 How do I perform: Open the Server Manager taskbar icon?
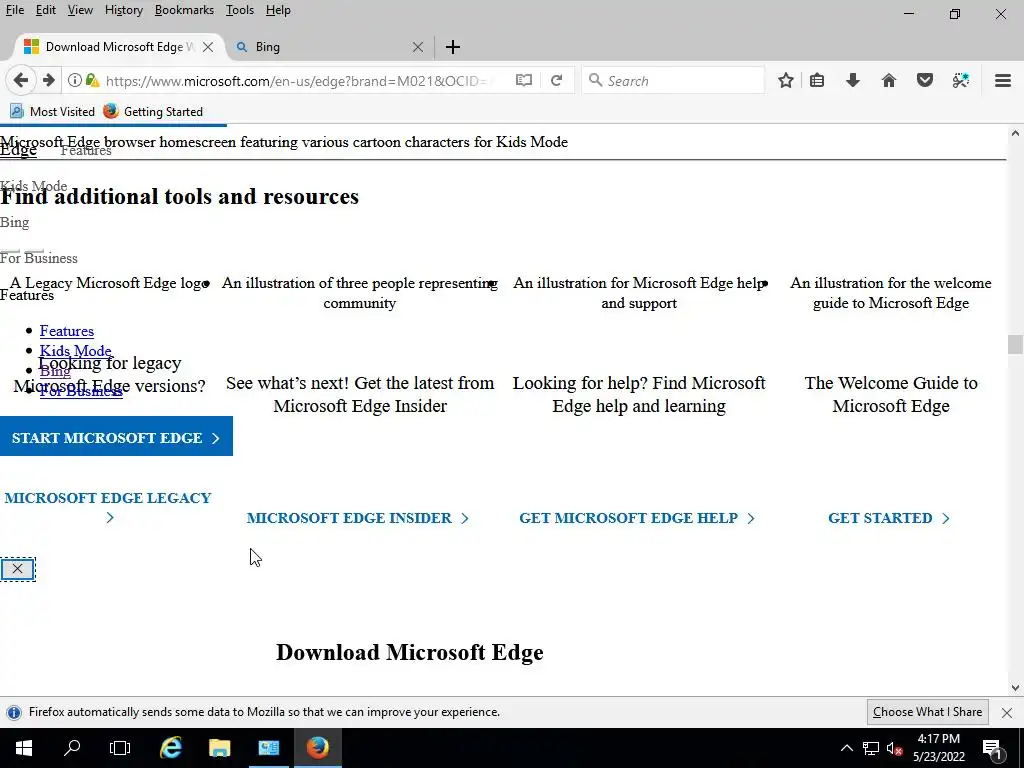[x=268, y=748]
